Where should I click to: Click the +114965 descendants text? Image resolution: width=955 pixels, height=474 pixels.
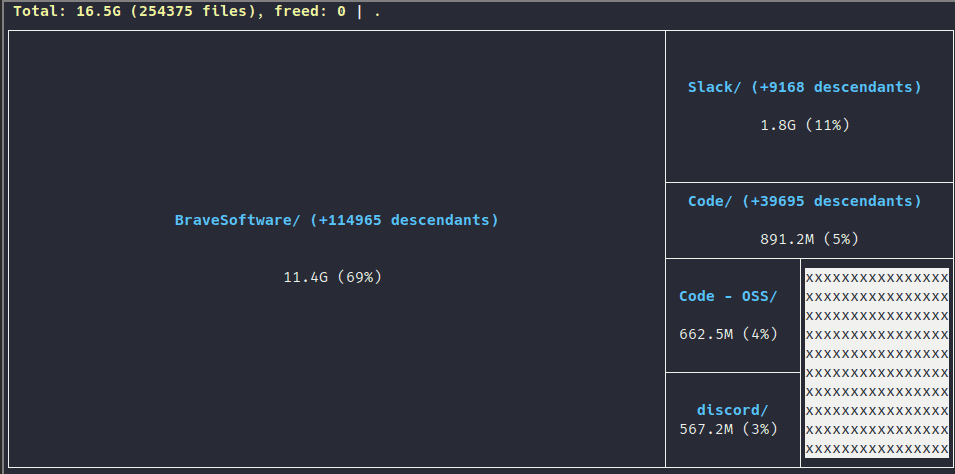tap(404, 220)
